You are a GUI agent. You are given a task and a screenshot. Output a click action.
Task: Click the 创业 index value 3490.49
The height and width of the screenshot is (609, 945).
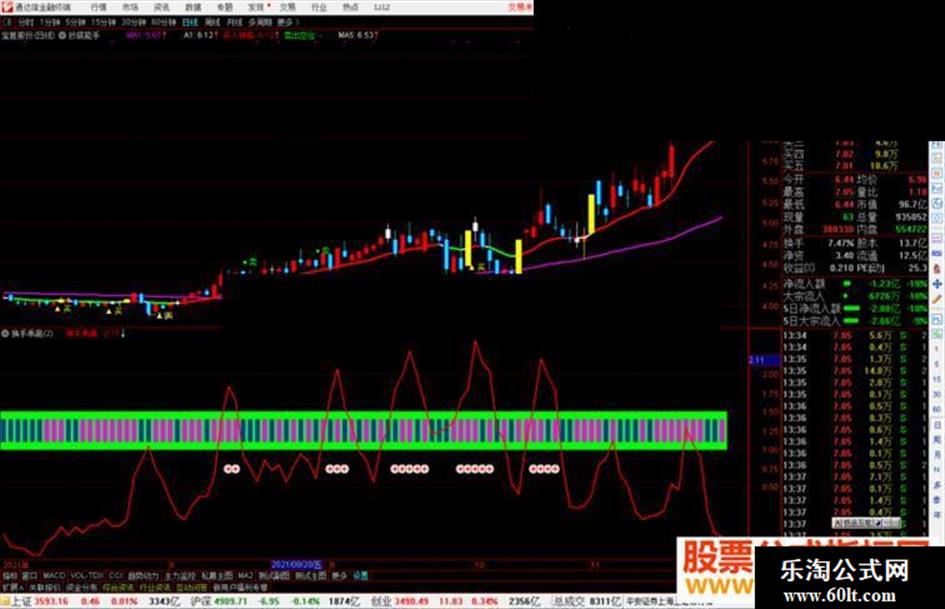pos(412,601)
